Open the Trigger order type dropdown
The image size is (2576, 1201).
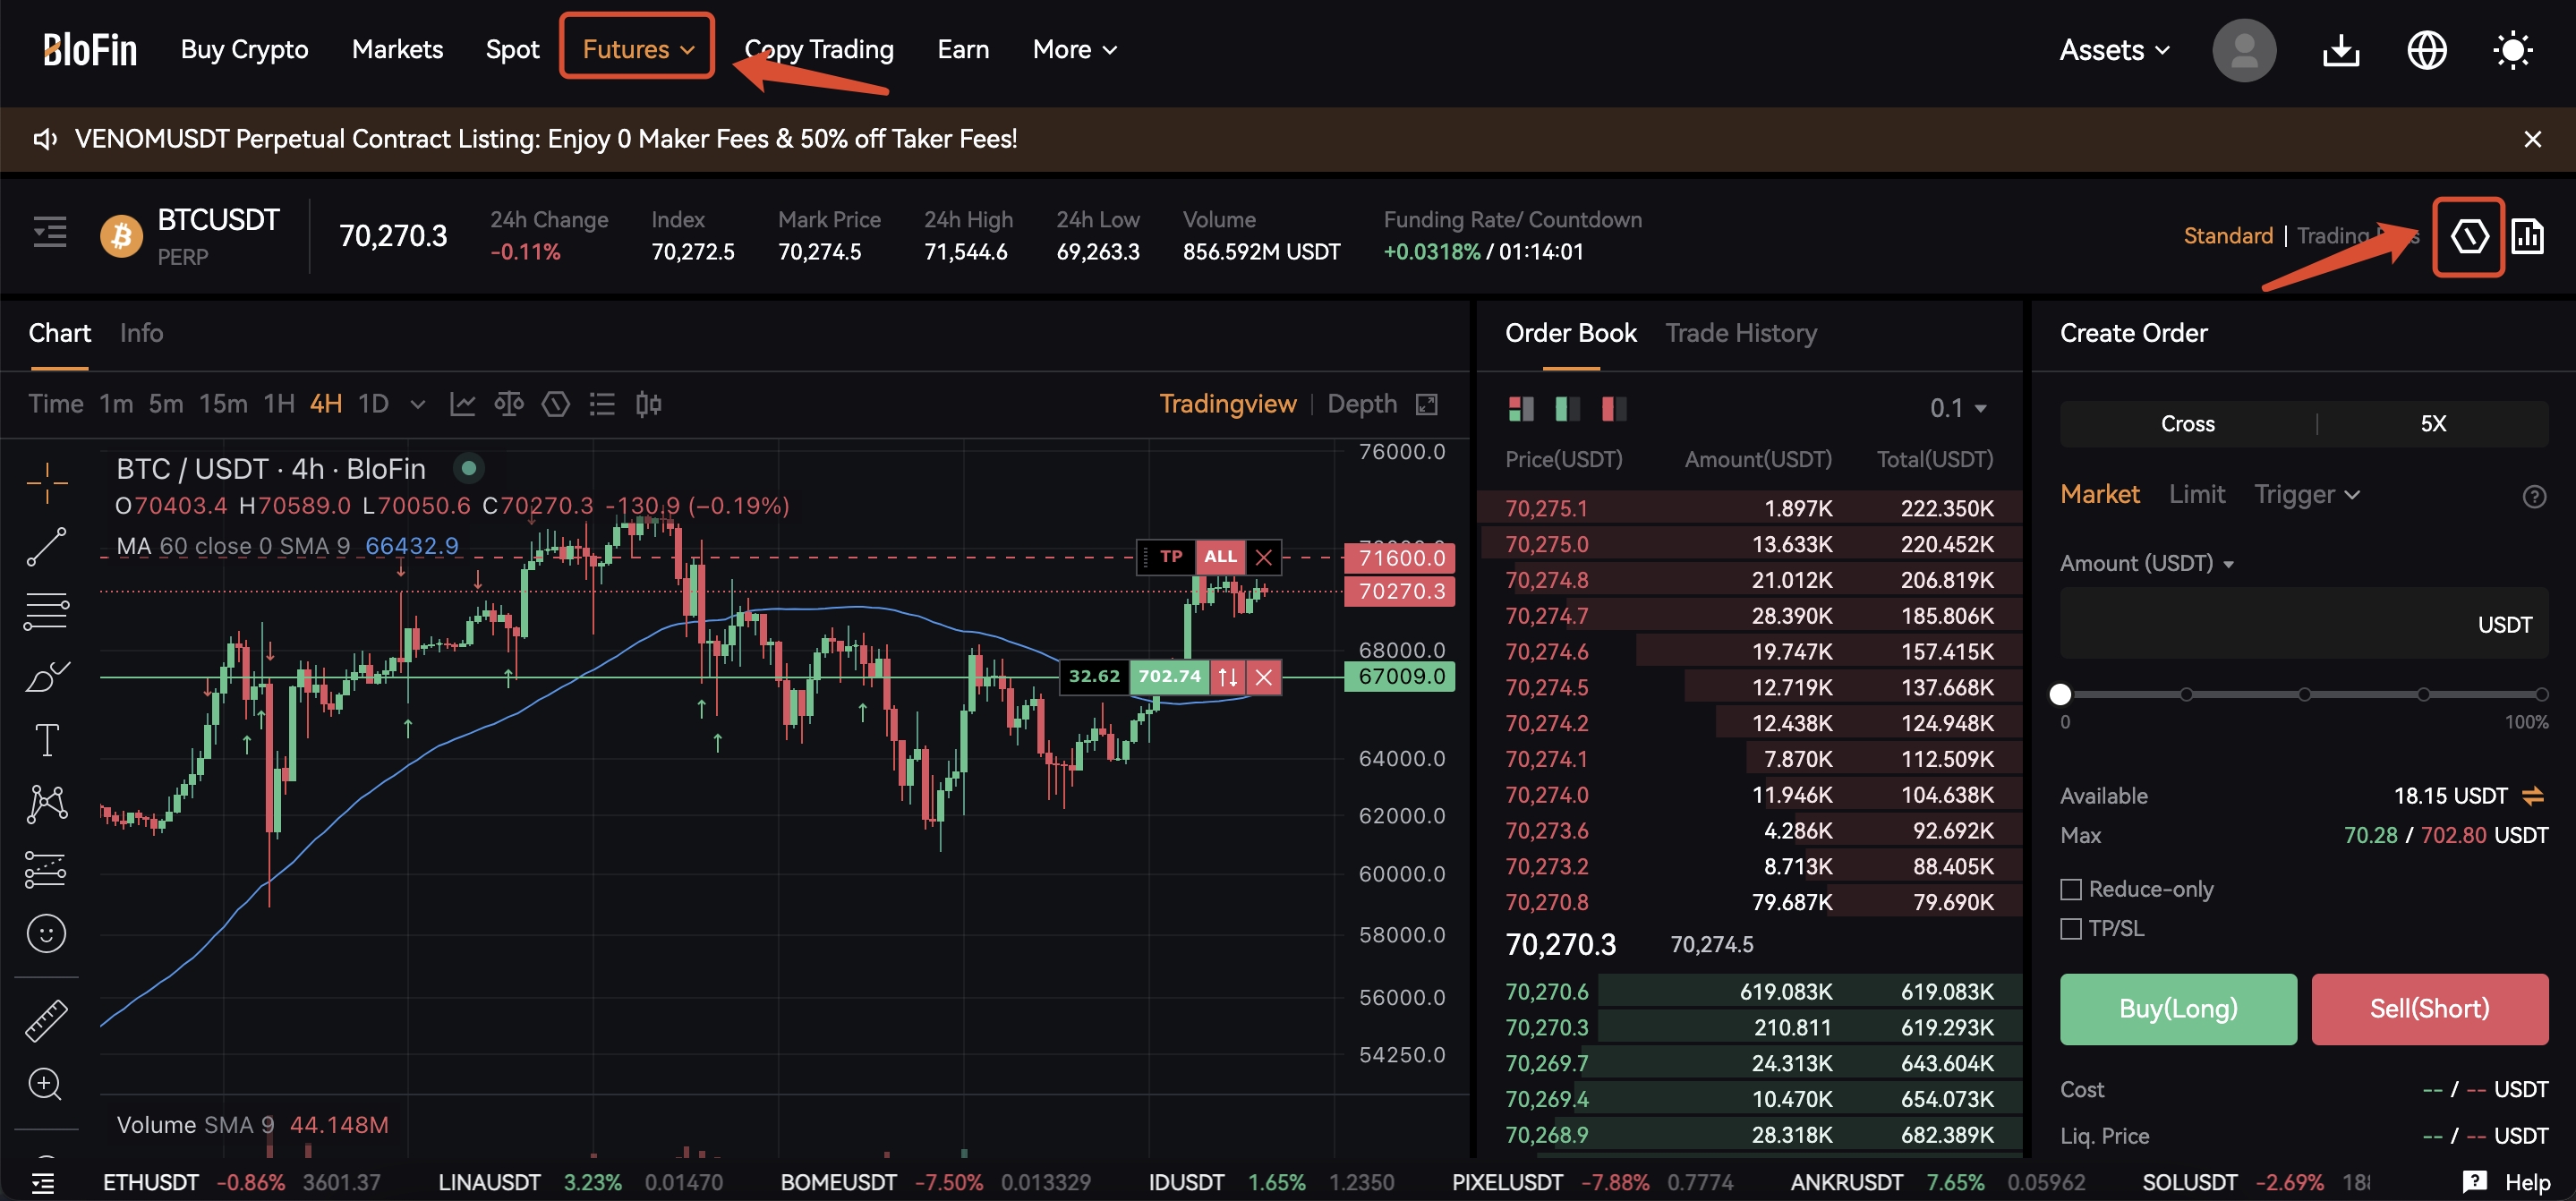pyautogui.click(x=2307, y=494)
